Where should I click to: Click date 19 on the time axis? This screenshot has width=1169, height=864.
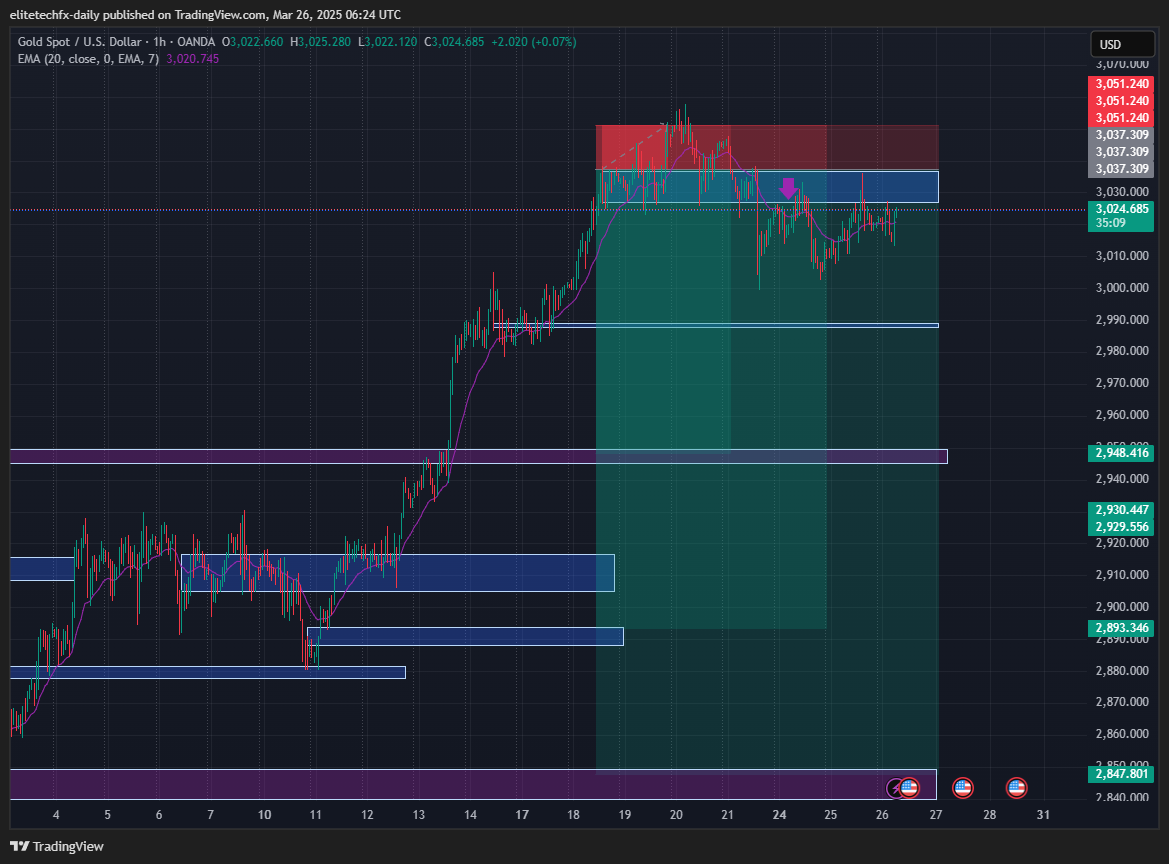(625, 815)
